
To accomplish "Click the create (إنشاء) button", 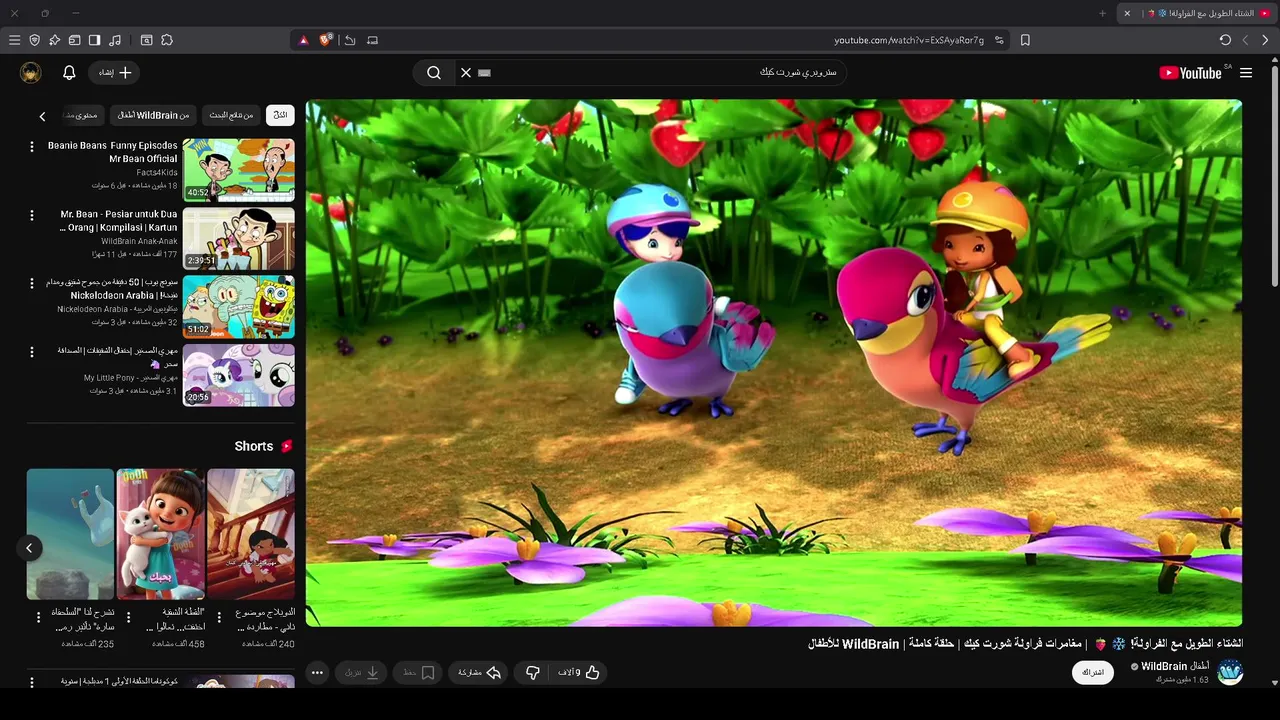I will pyautogui.click(x=114, y=73).
